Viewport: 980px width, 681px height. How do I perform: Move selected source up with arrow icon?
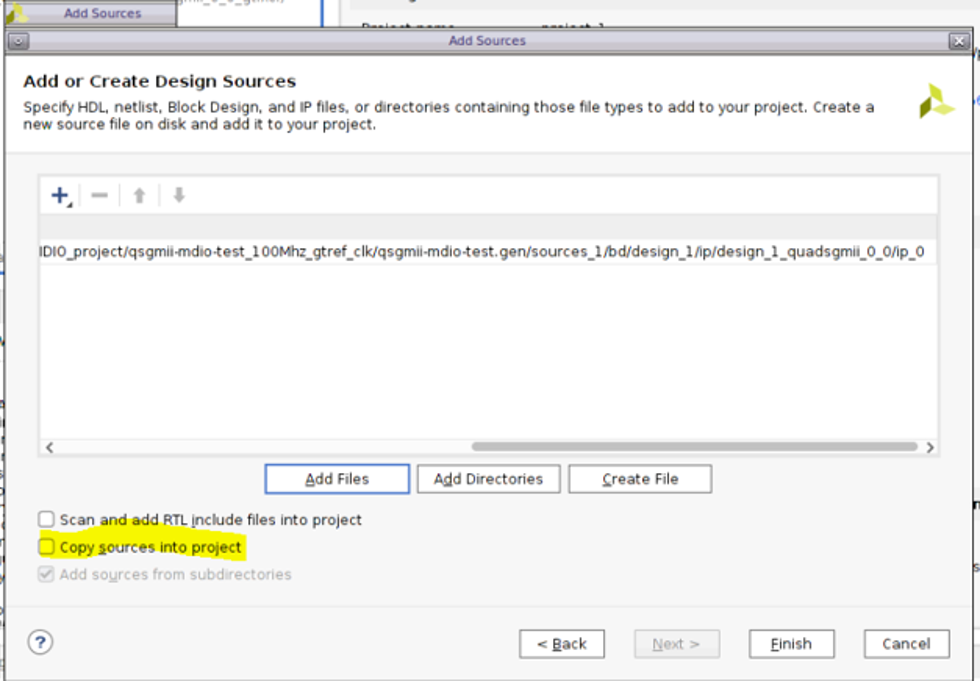[139, 196]
